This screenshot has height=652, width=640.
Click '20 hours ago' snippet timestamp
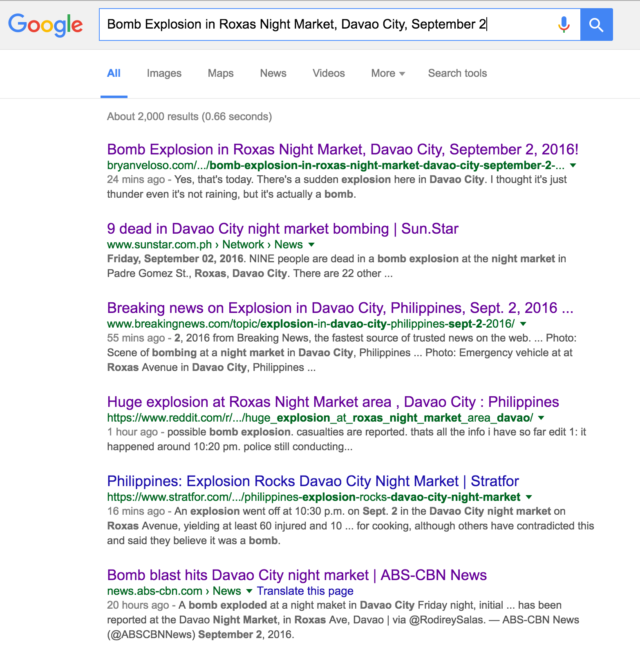pos(138,605)
